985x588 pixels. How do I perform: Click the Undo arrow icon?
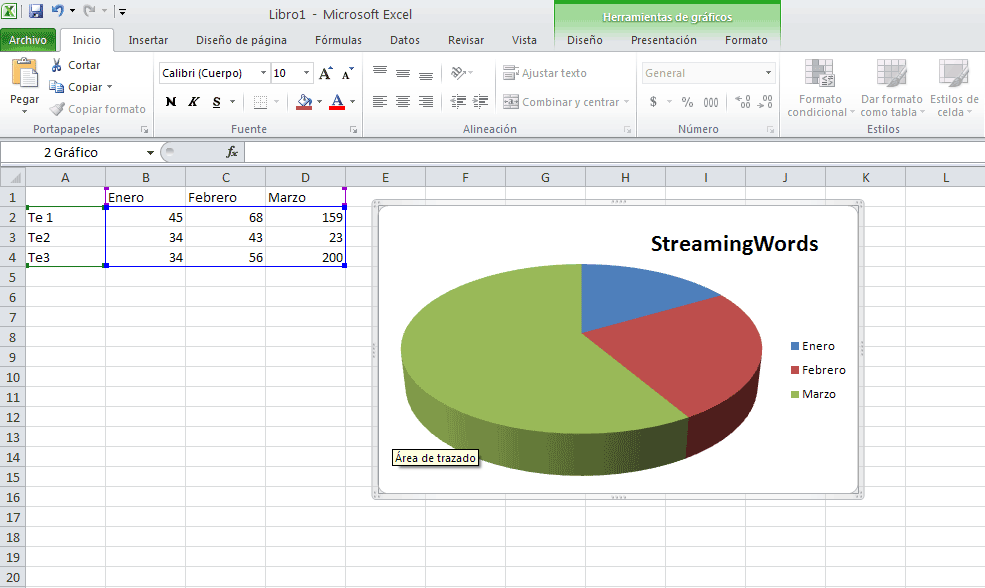[58, 11]
